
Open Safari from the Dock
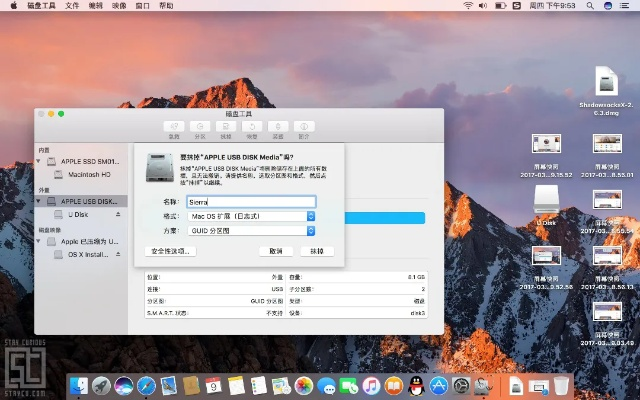click(147, 385)
